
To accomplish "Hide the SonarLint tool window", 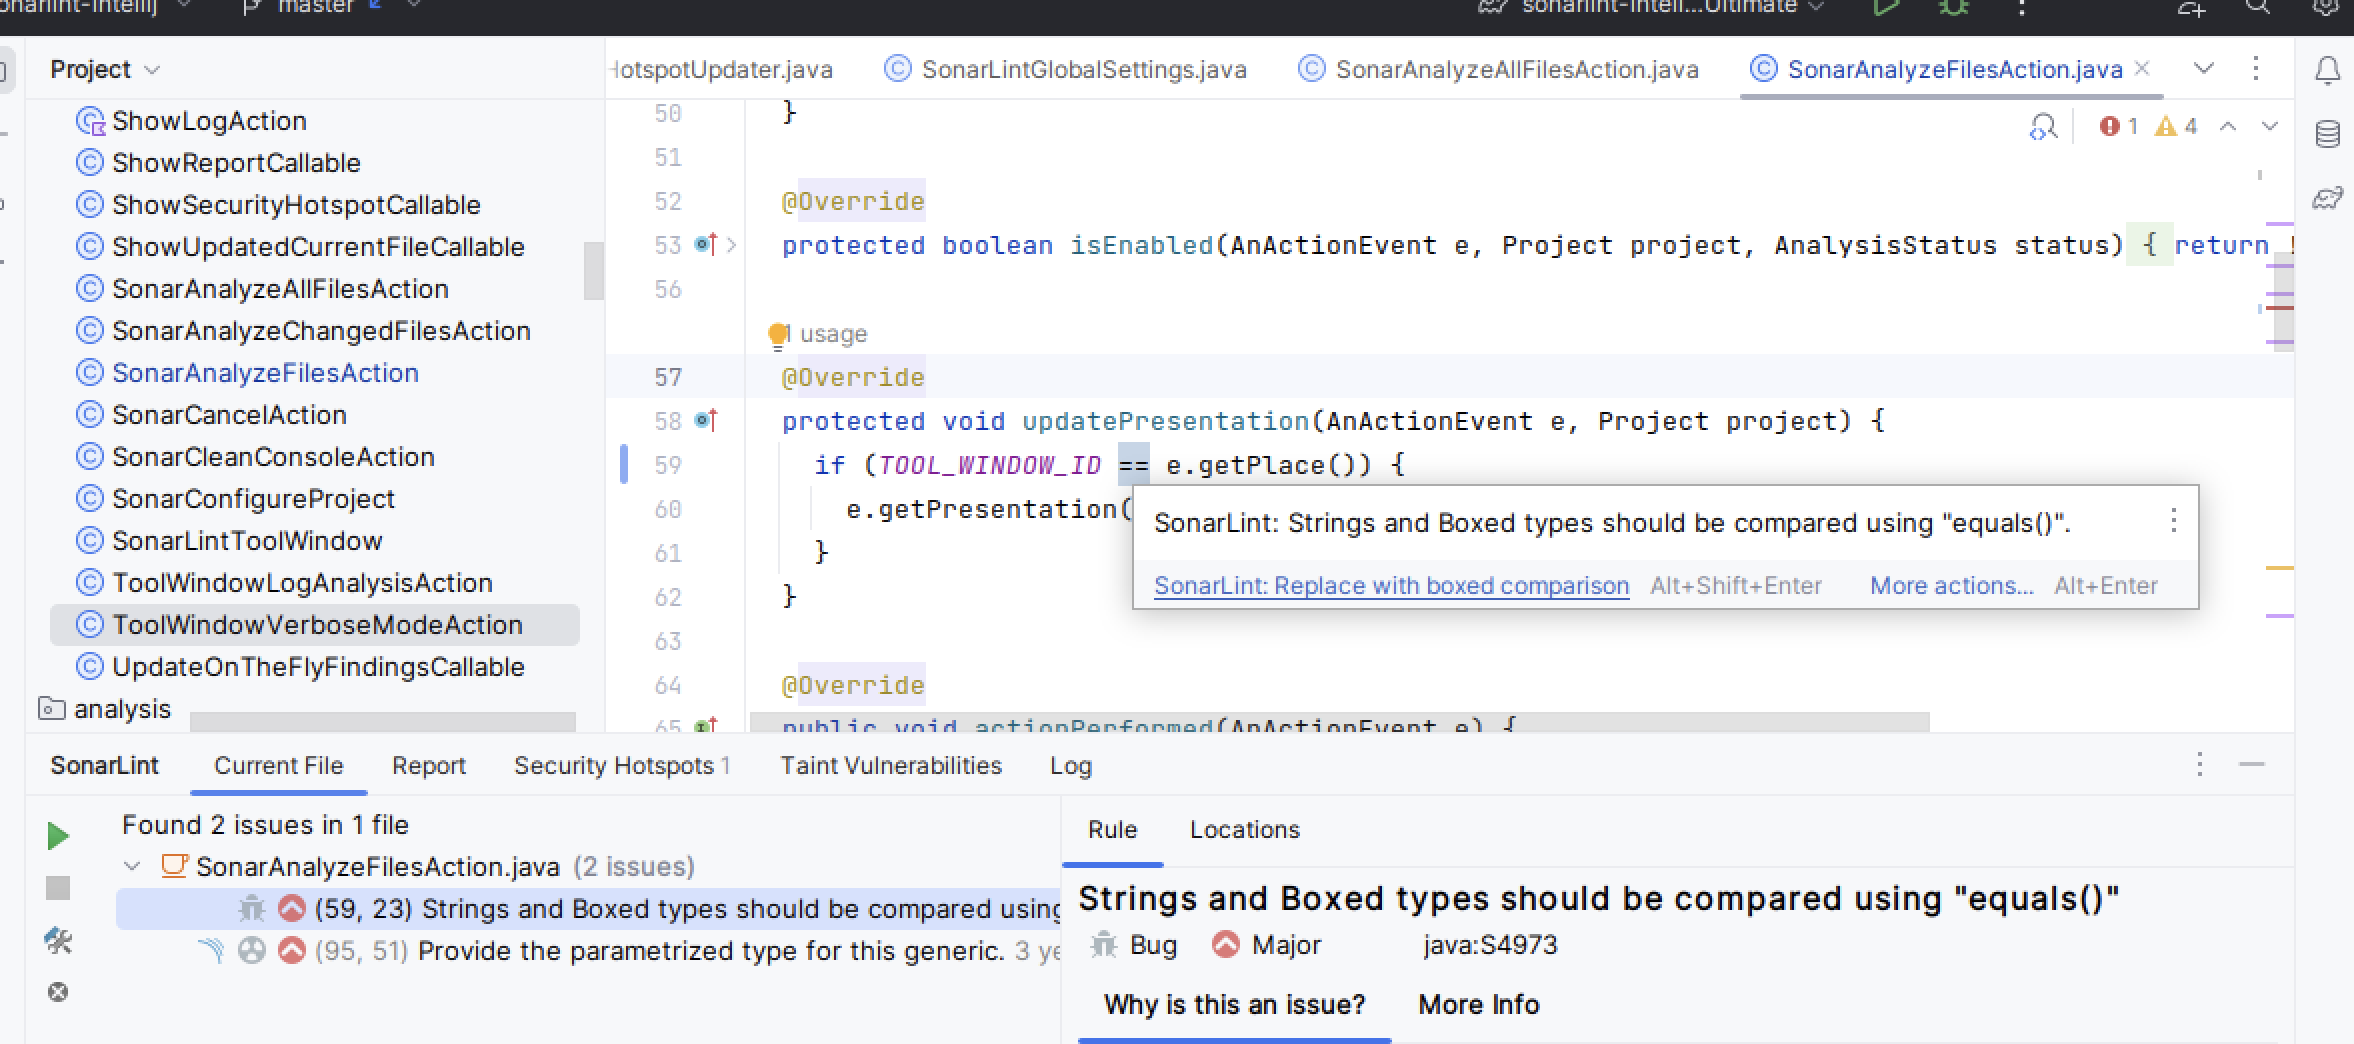I will coord(2251,765).
